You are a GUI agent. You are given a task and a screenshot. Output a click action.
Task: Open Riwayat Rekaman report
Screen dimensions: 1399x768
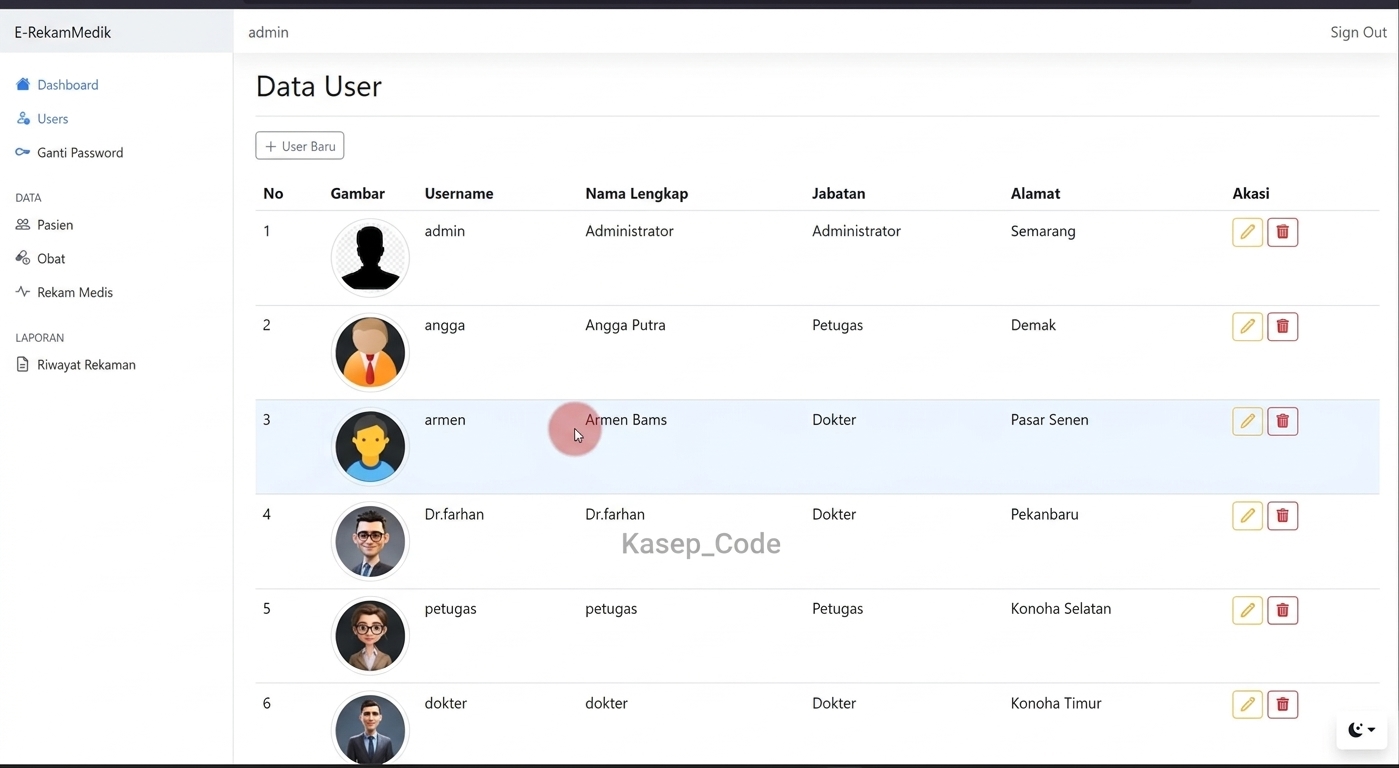click(x=75, y=365)
